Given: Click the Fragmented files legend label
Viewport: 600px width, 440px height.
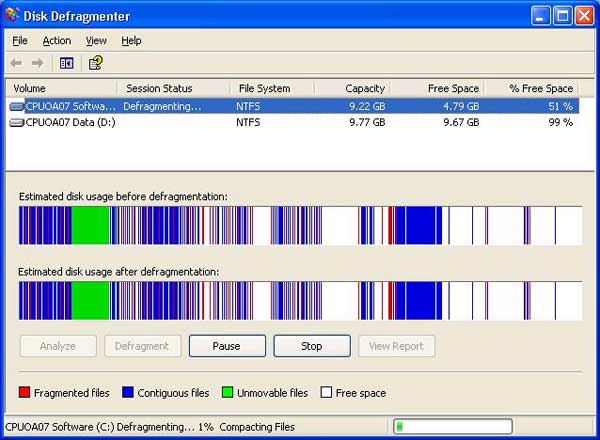Looking at the screenshot, I should [72, 393].
